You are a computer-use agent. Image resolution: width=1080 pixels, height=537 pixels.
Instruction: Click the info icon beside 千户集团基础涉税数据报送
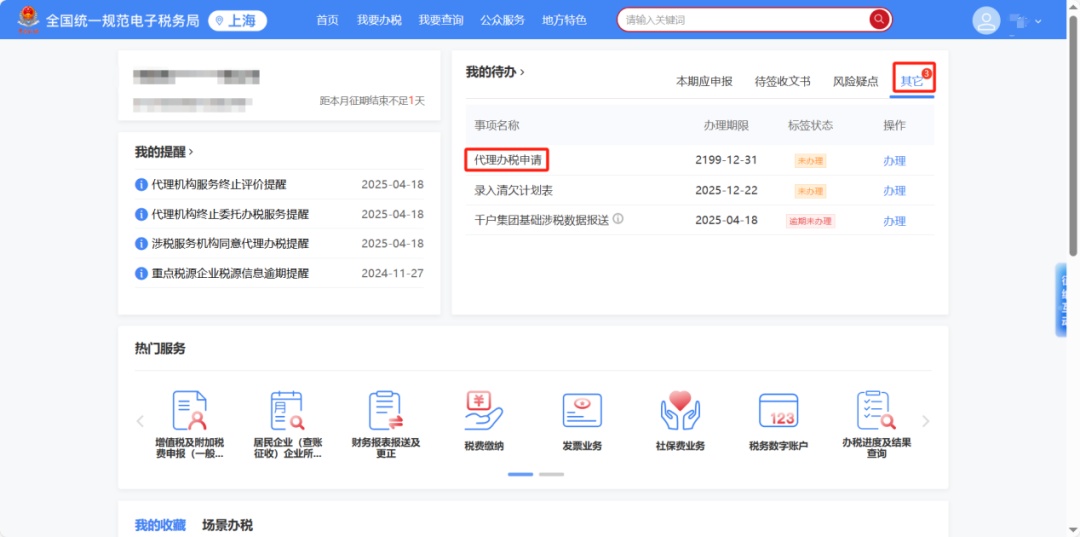[618, 219]
